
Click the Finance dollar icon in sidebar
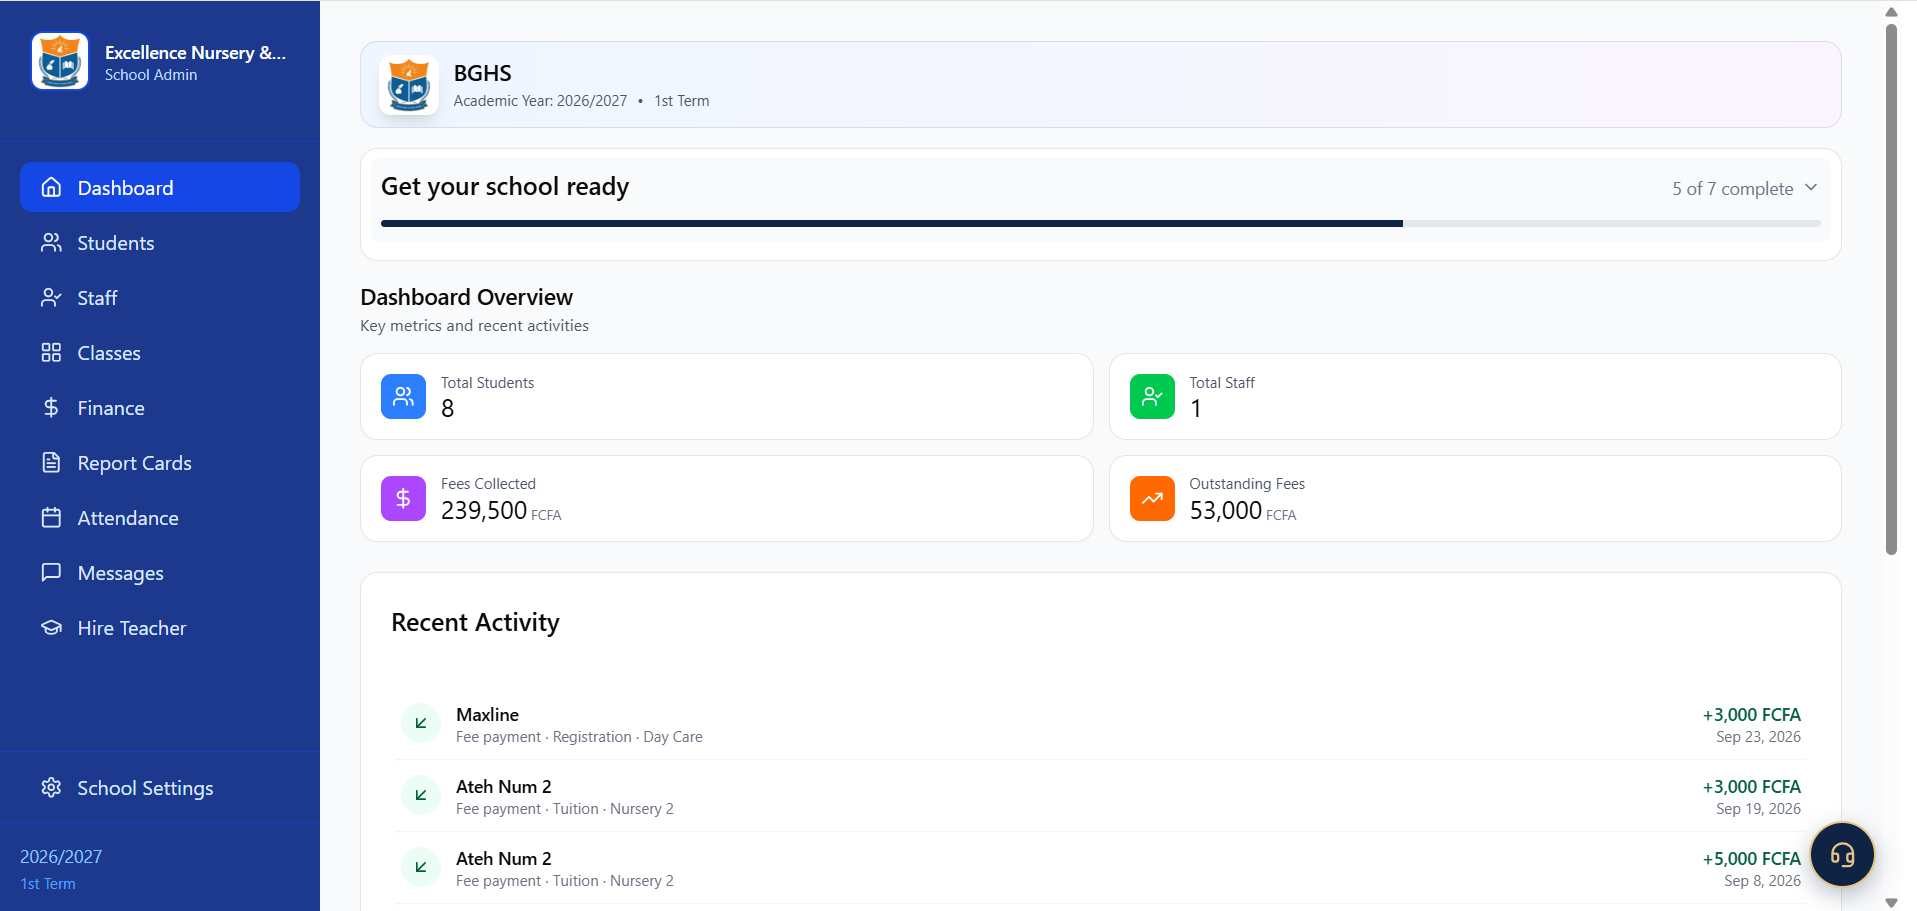(51, 407)
